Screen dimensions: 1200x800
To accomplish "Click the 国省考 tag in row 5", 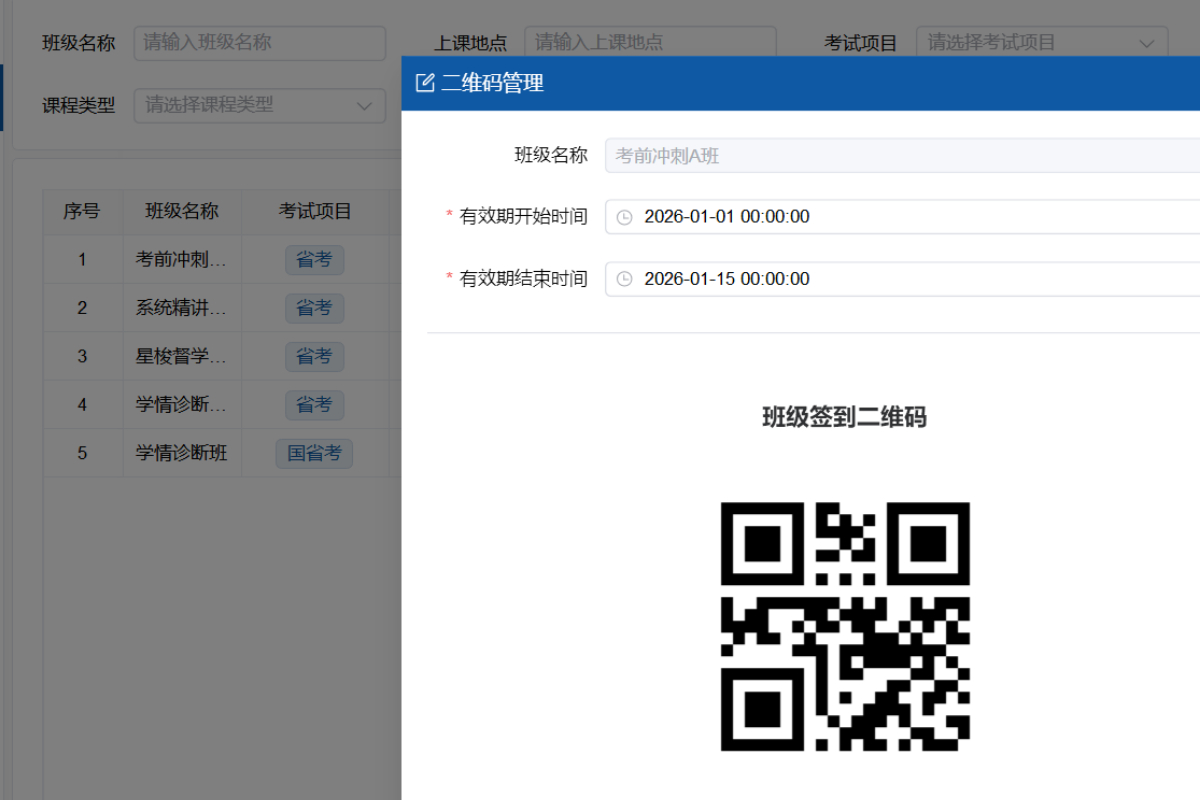I will click(314, 454).
